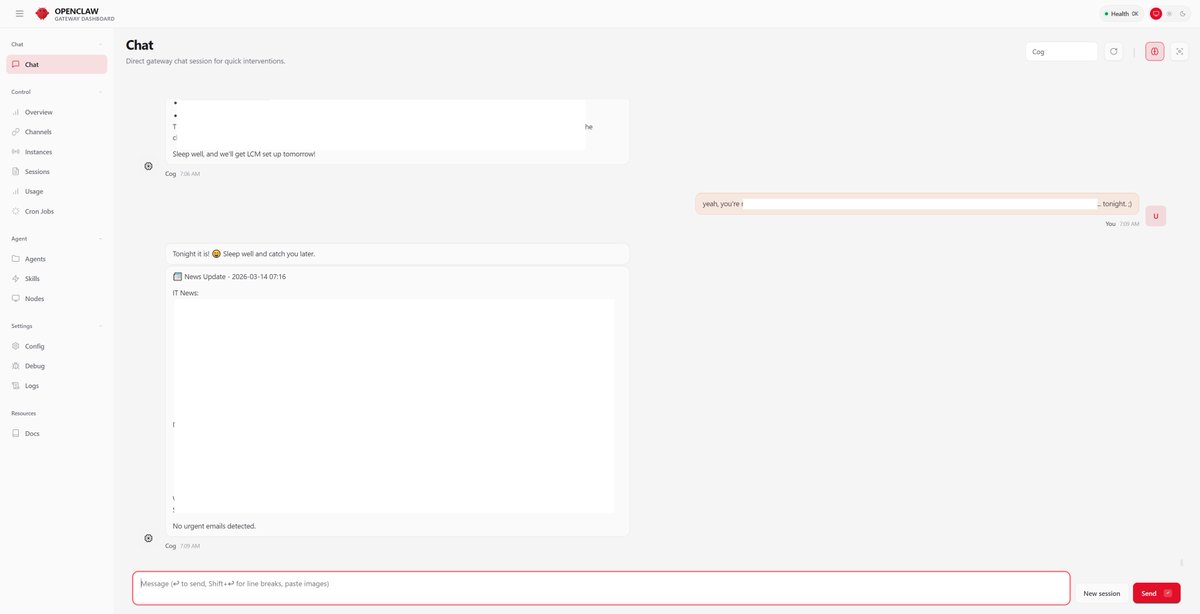This screenshot has width=1200, height=614.
Task: Click the 'yeah, you're' user message bubble
Action: pos(917,203)
